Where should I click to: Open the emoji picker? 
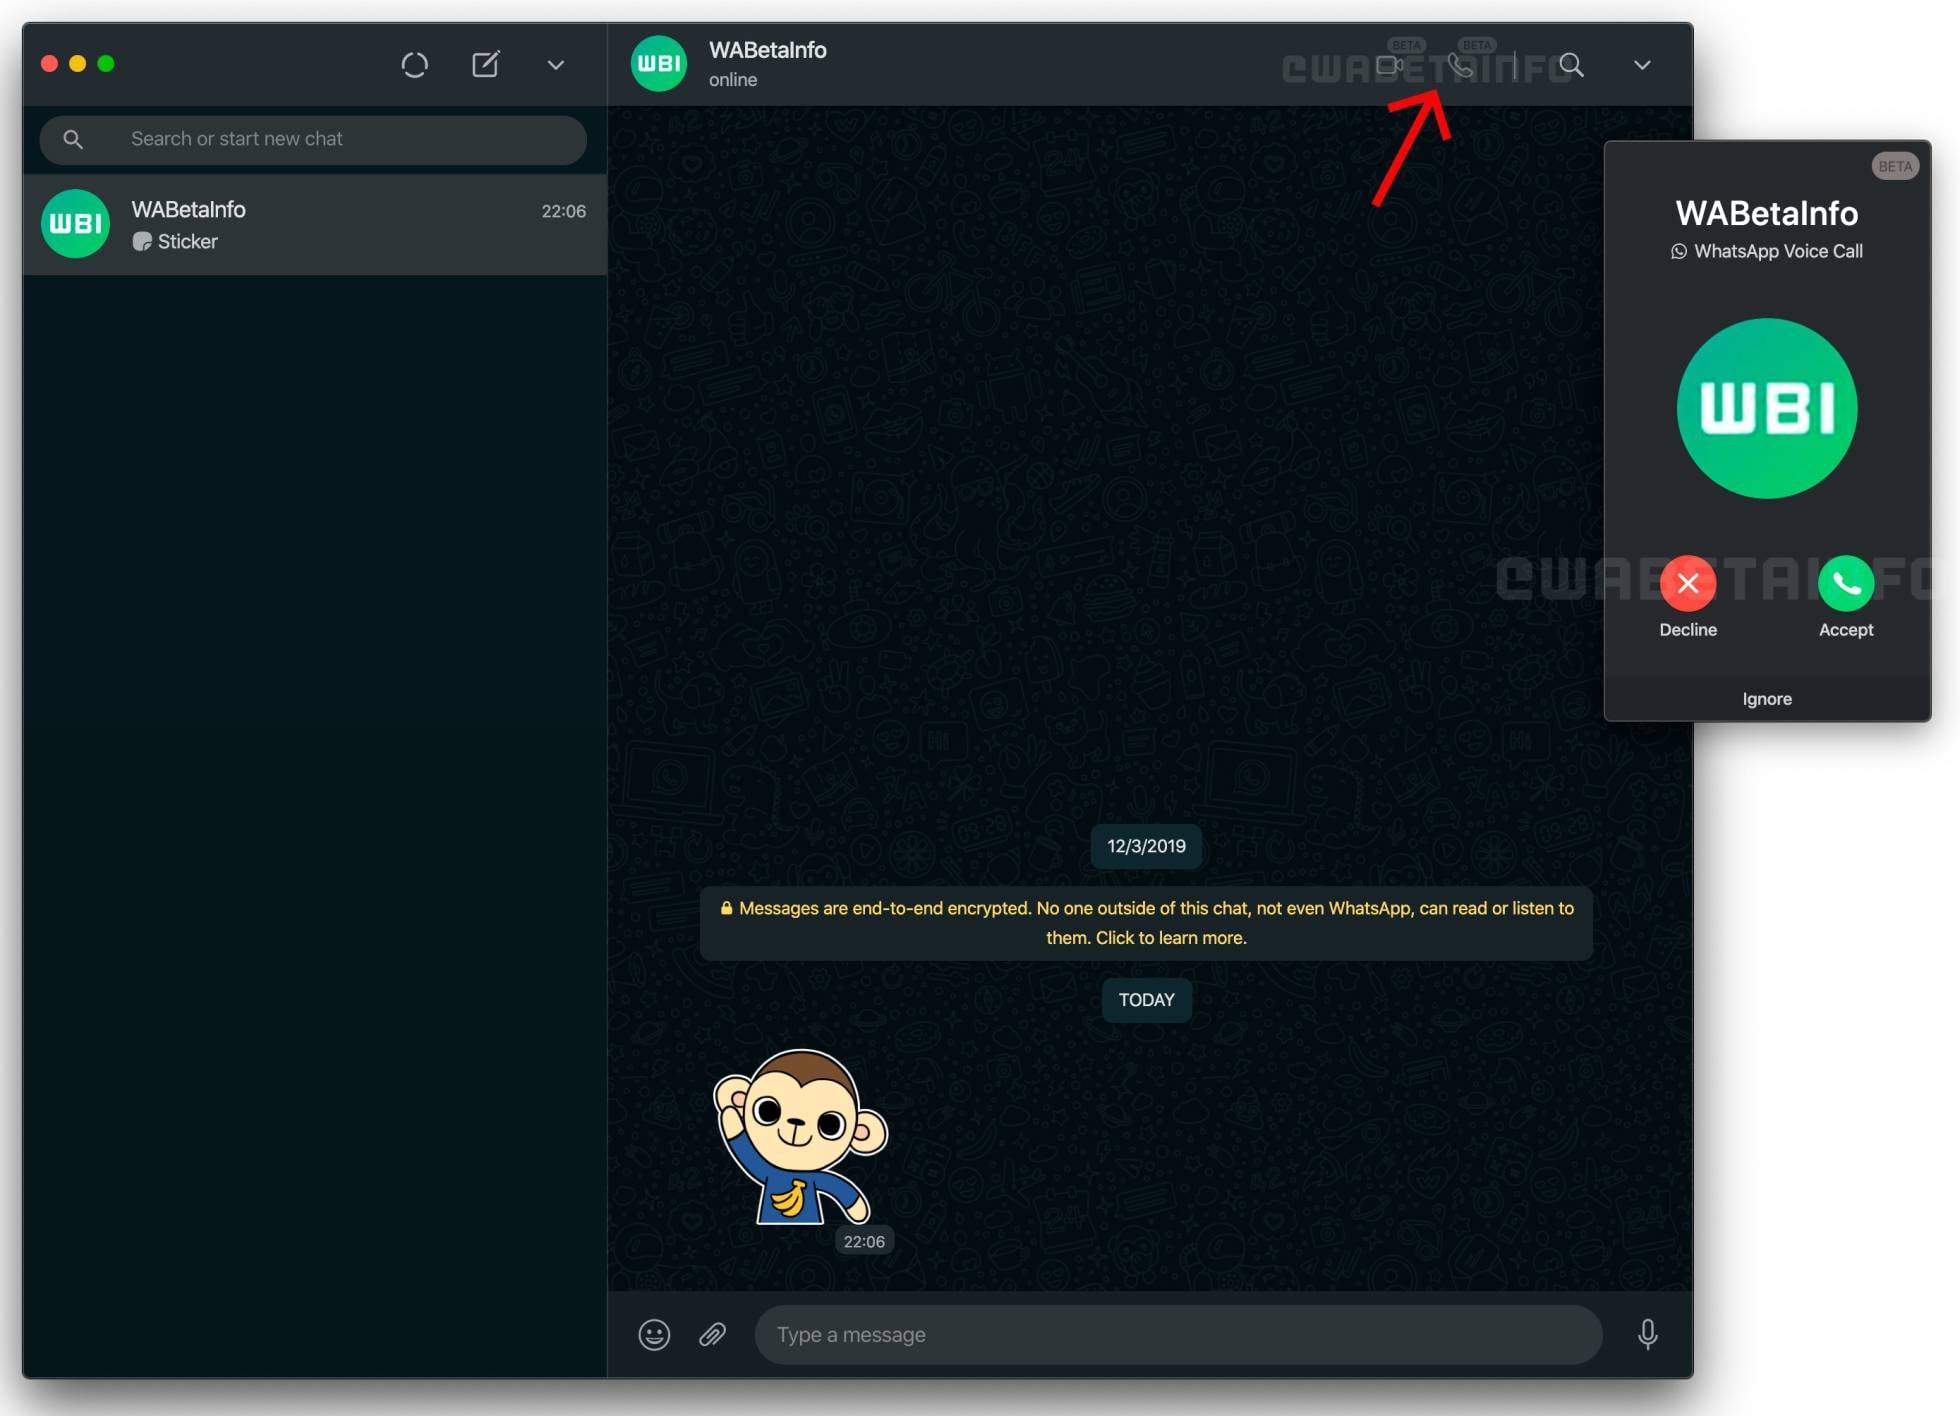point(654,1334)
